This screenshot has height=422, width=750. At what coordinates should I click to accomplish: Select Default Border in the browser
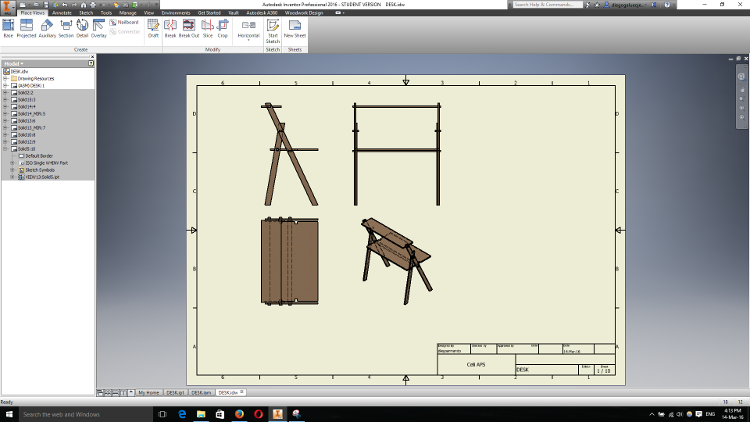point(39,156)
